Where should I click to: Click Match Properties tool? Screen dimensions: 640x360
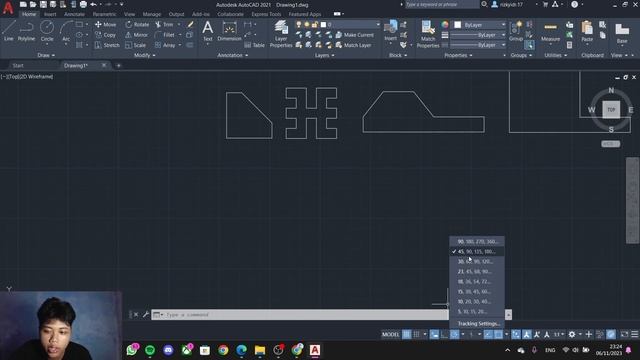click(x=428, y=34)
